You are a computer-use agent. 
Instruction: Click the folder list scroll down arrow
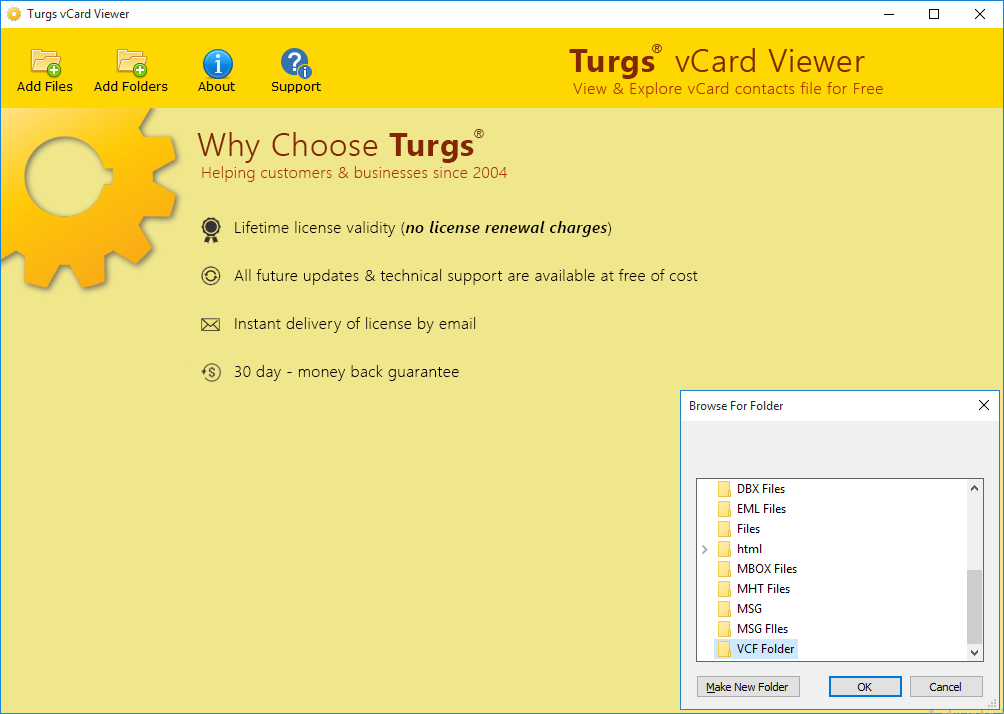(975, 653)
